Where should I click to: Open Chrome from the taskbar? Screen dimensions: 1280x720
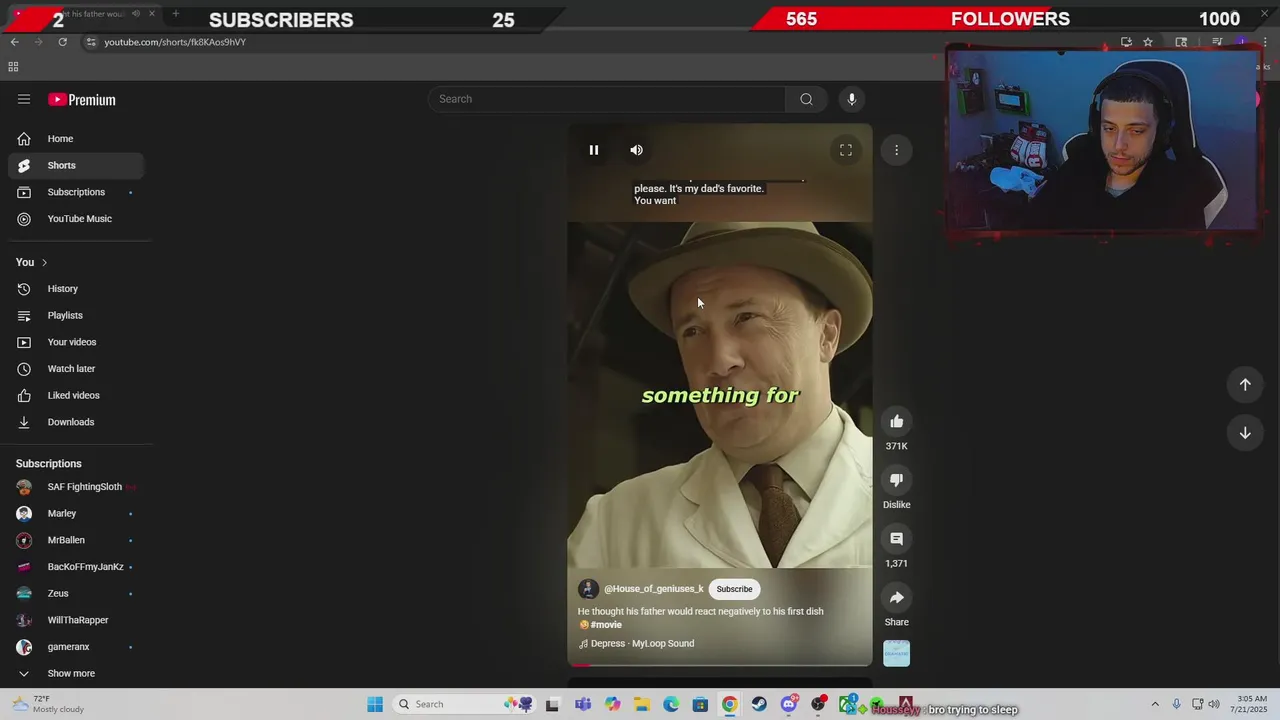[x=730, y=704]
